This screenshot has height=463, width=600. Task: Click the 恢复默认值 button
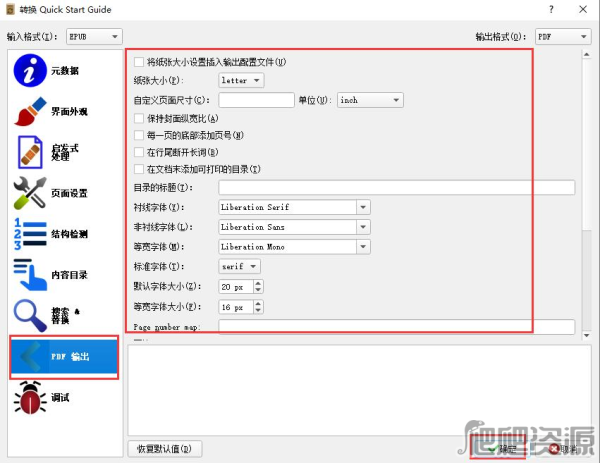click(x=166, y=448)
